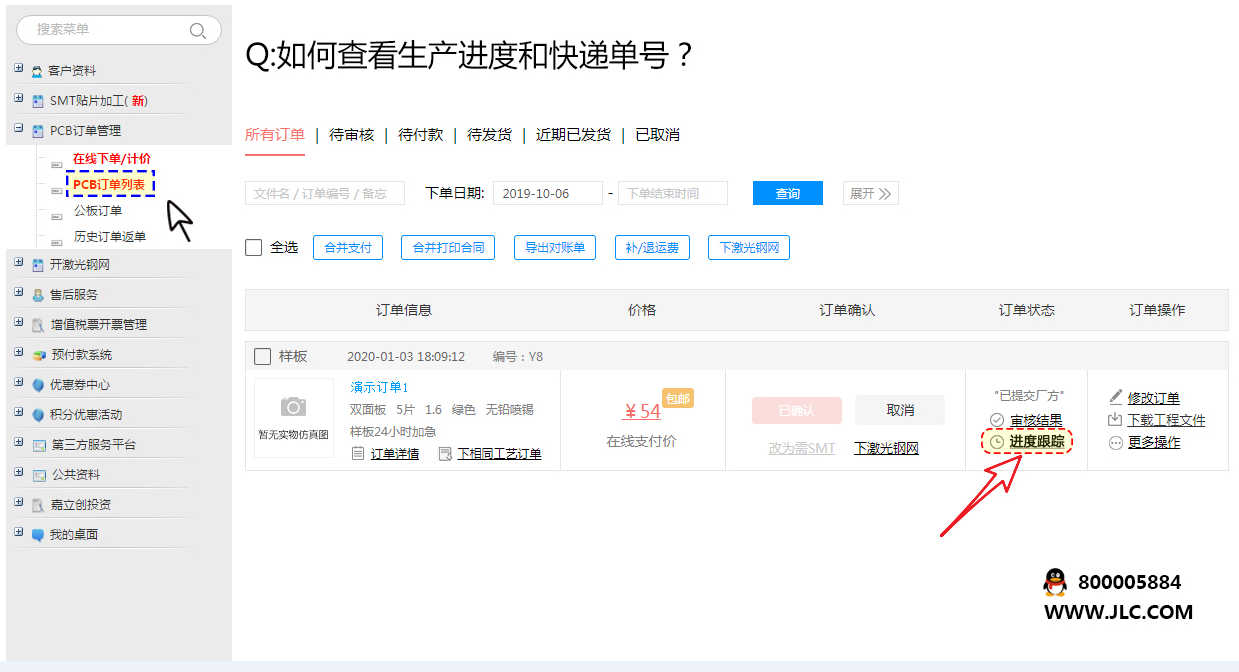Open the 已取消 orders tab
This screenshot has width=1239, height=672.
tap(657, 135)
